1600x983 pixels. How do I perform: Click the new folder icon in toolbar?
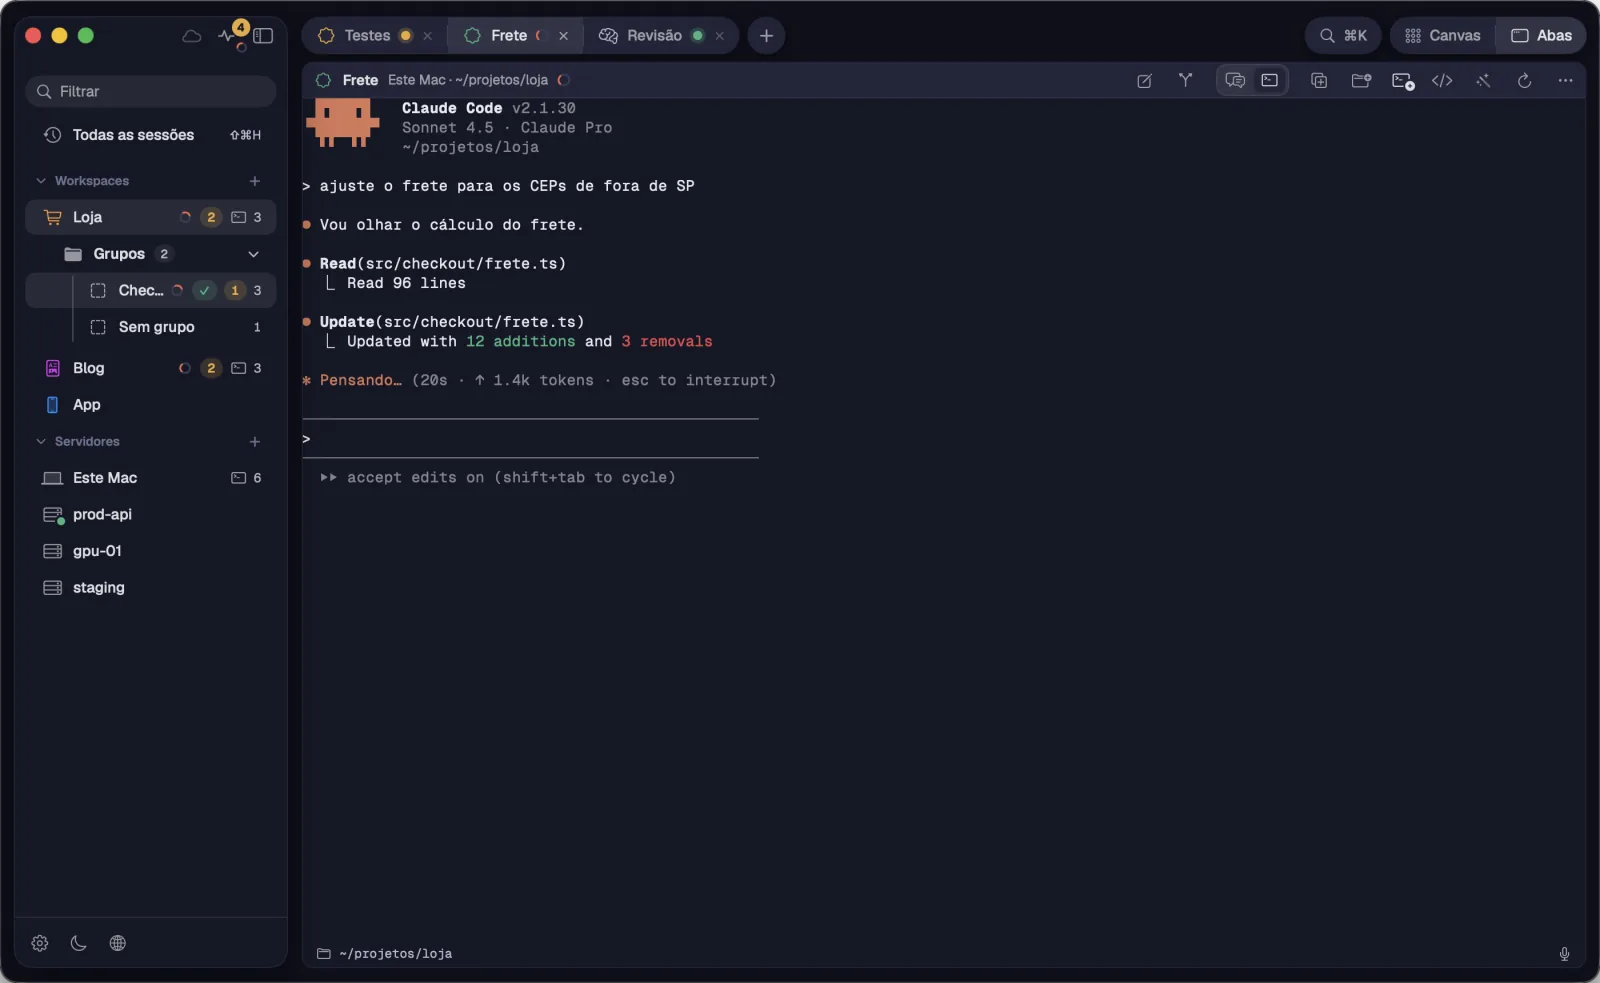(x=1361, y=81)
